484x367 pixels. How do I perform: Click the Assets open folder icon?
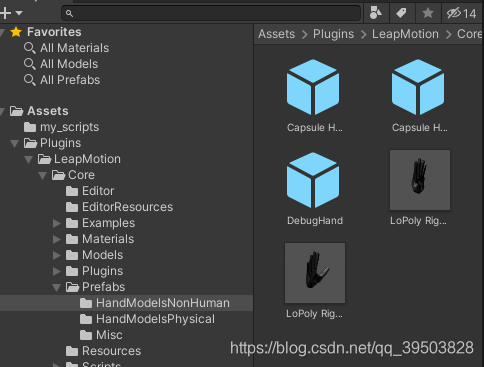pos(16,111)
